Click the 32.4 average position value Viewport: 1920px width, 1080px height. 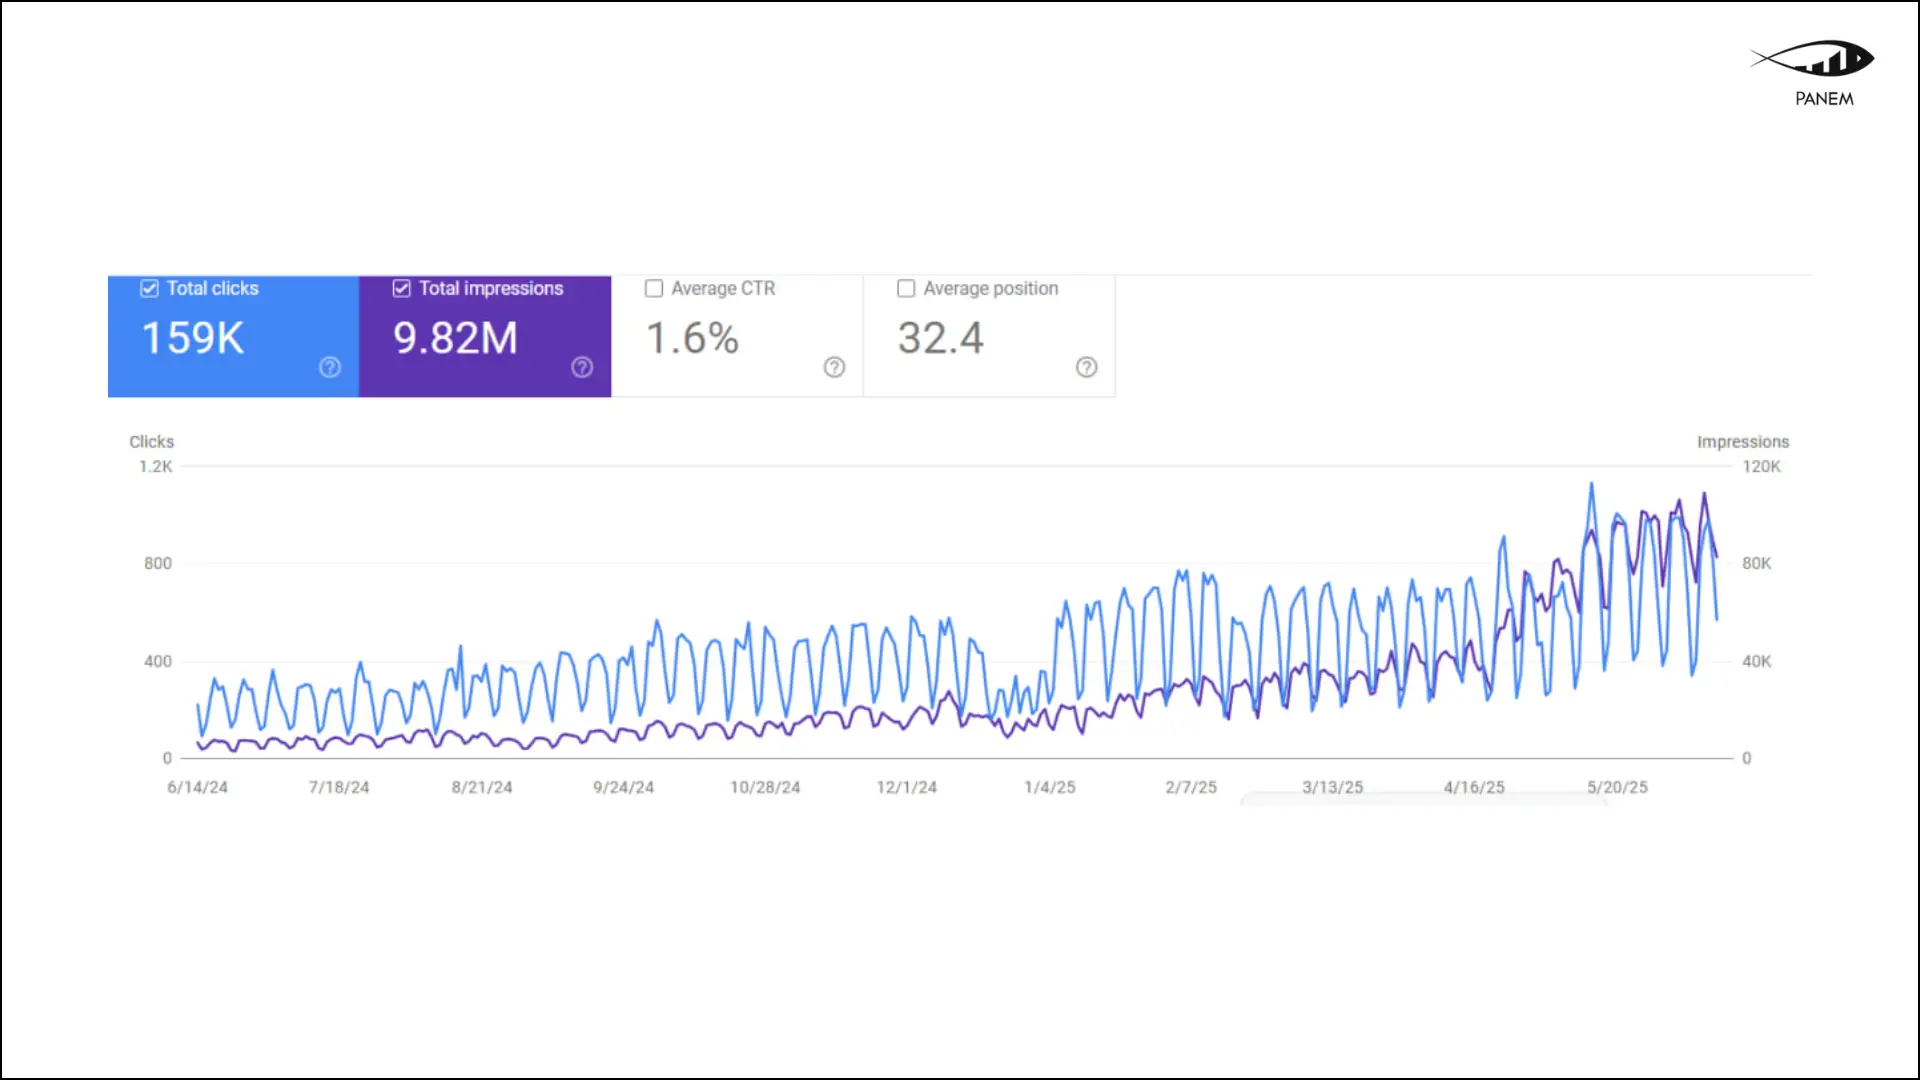pos(940,338)
